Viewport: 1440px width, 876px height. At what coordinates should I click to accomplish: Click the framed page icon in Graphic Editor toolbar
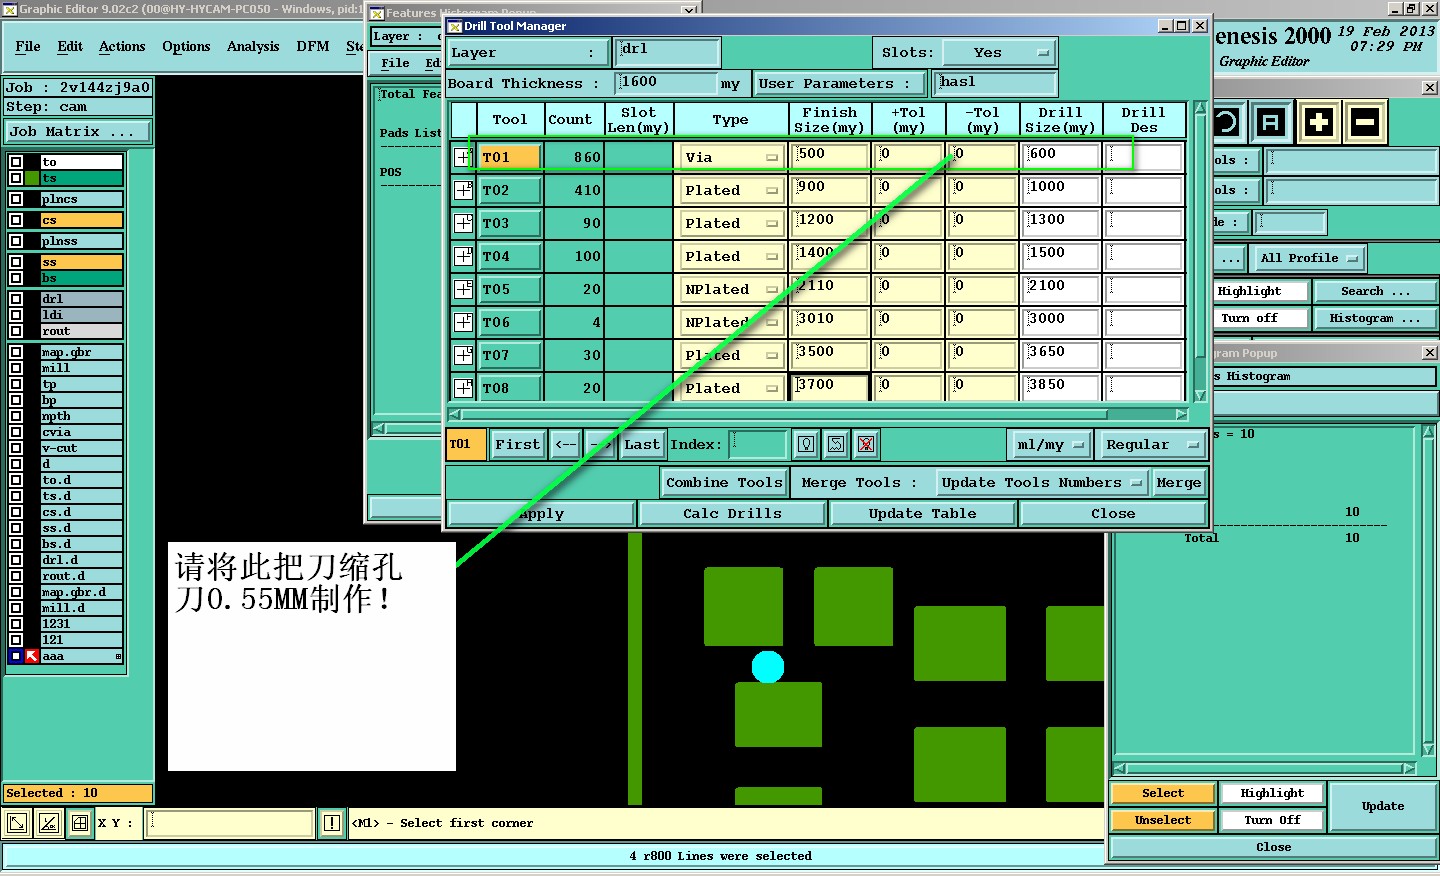1271,123
